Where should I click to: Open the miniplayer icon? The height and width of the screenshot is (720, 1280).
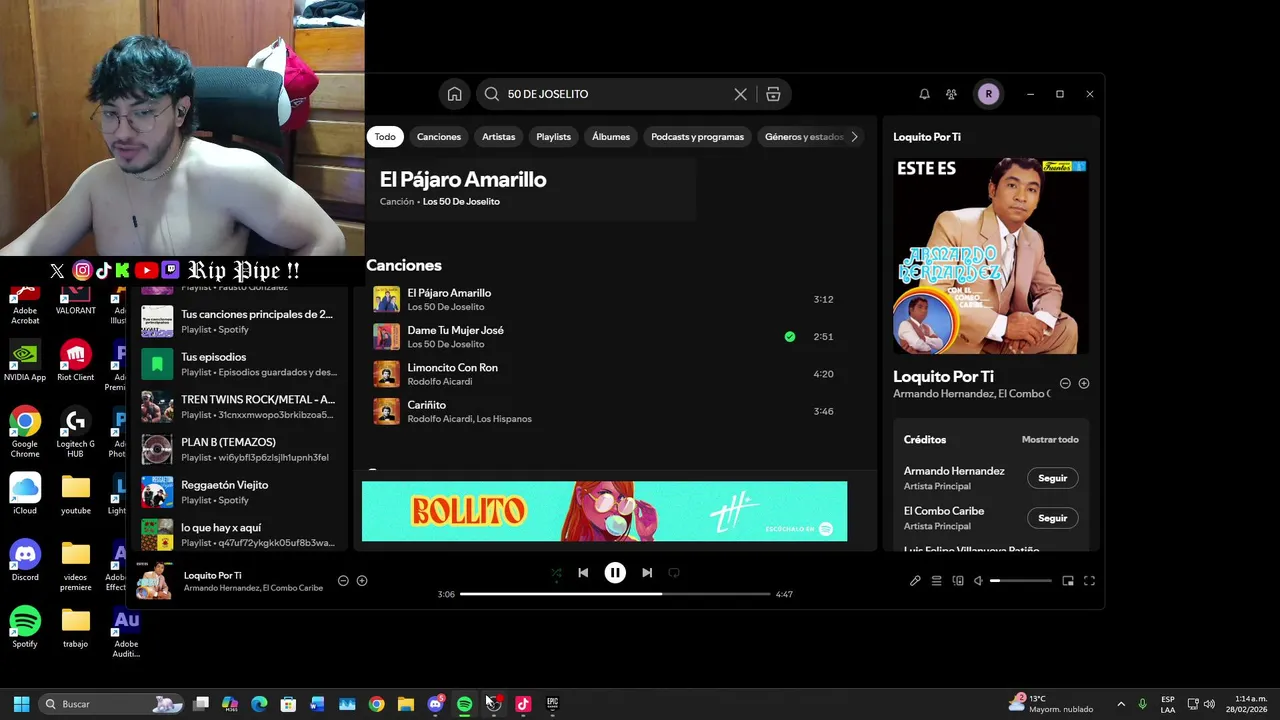[1068, 581]
